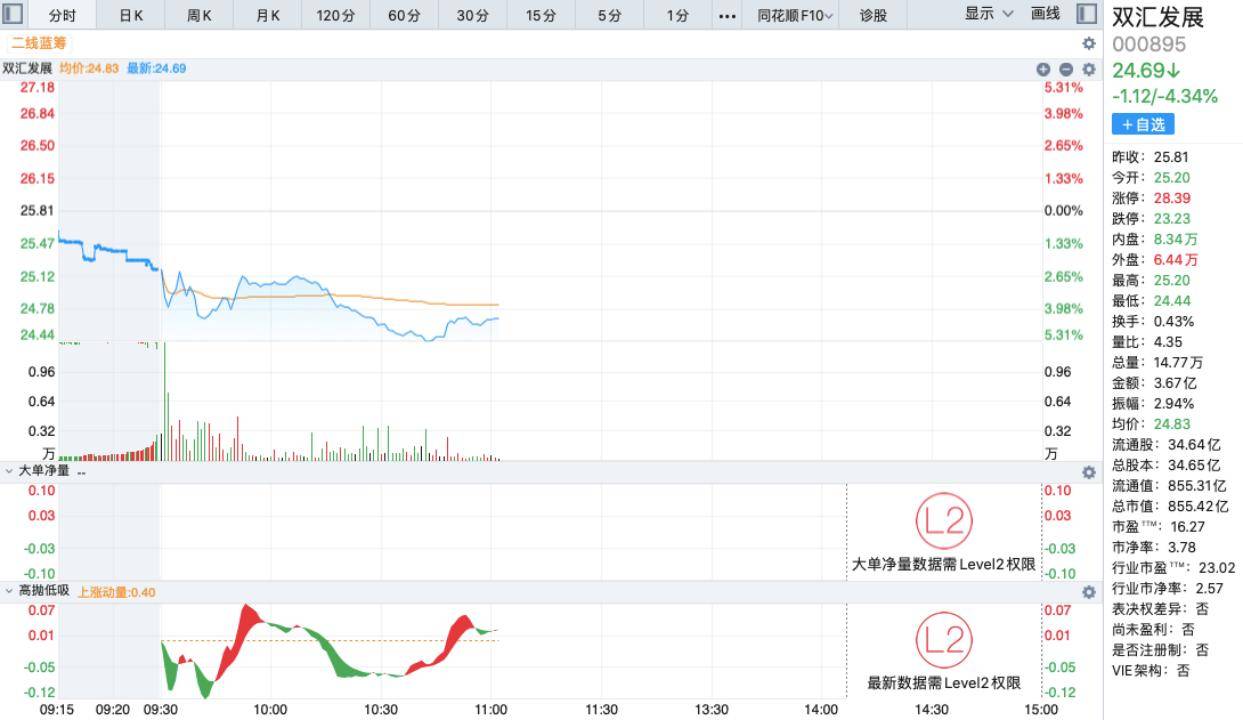Click 换手 value 0.43%
Image resolution: width=1243 pixels, height=720 pixels.
(x=1174, y=321)
